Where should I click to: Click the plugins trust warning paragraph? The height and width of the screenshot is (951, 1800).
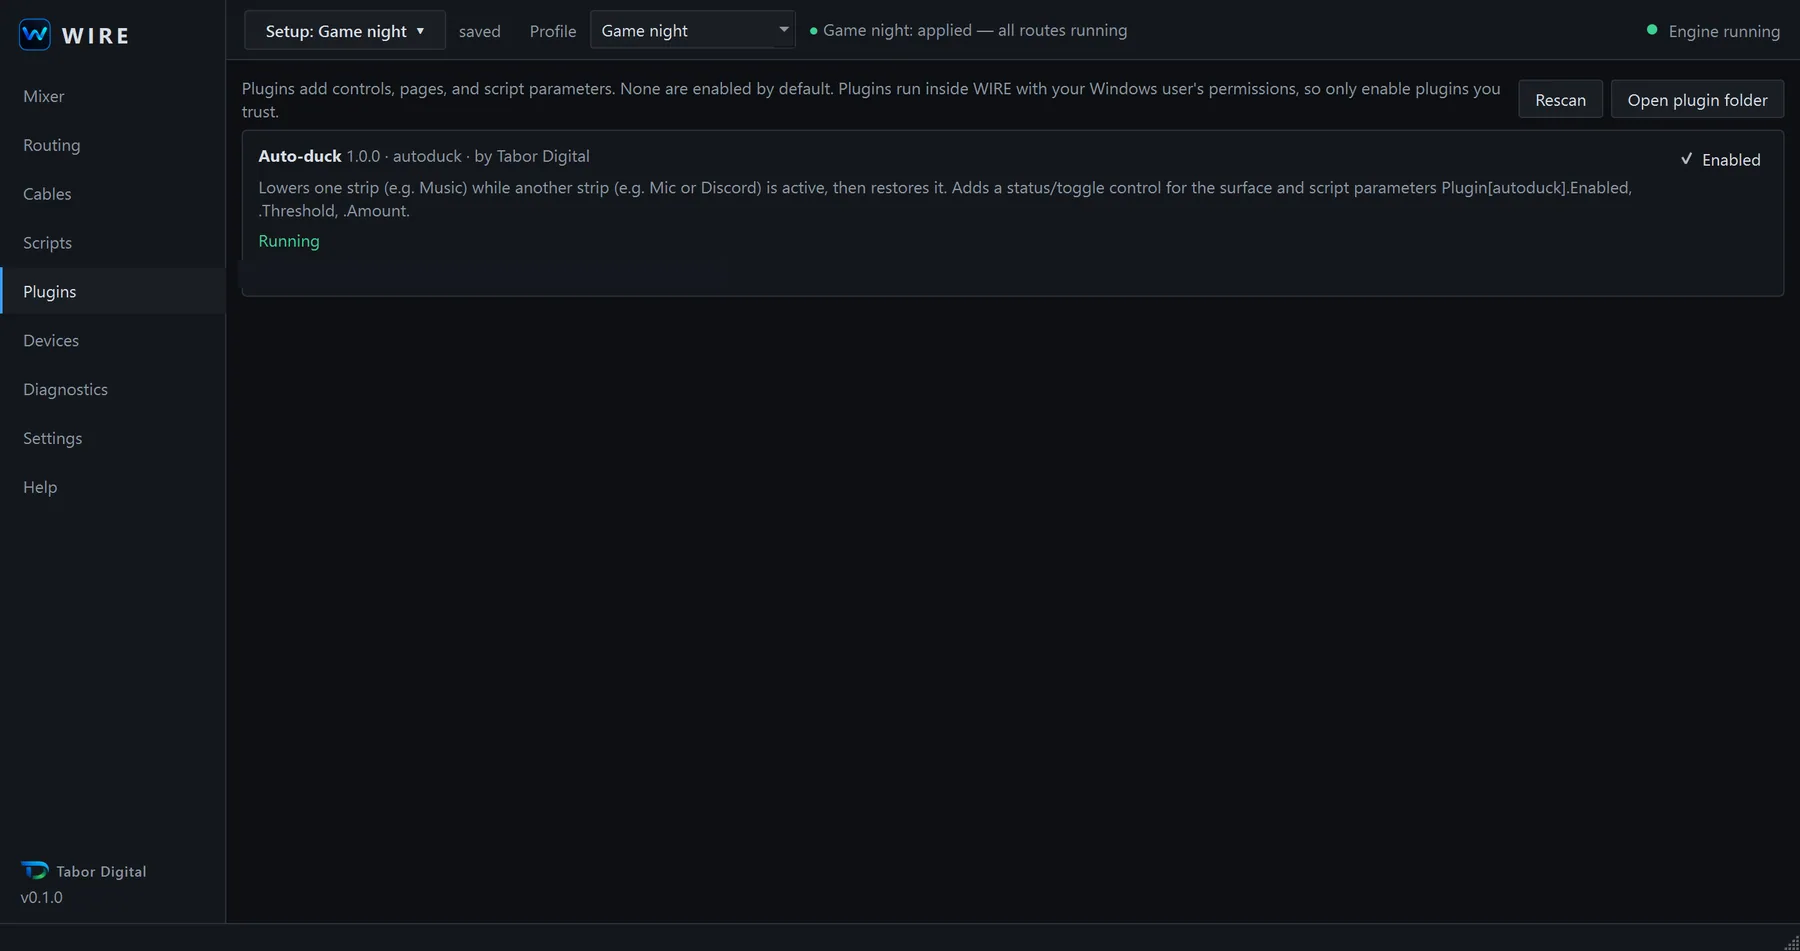871,100
